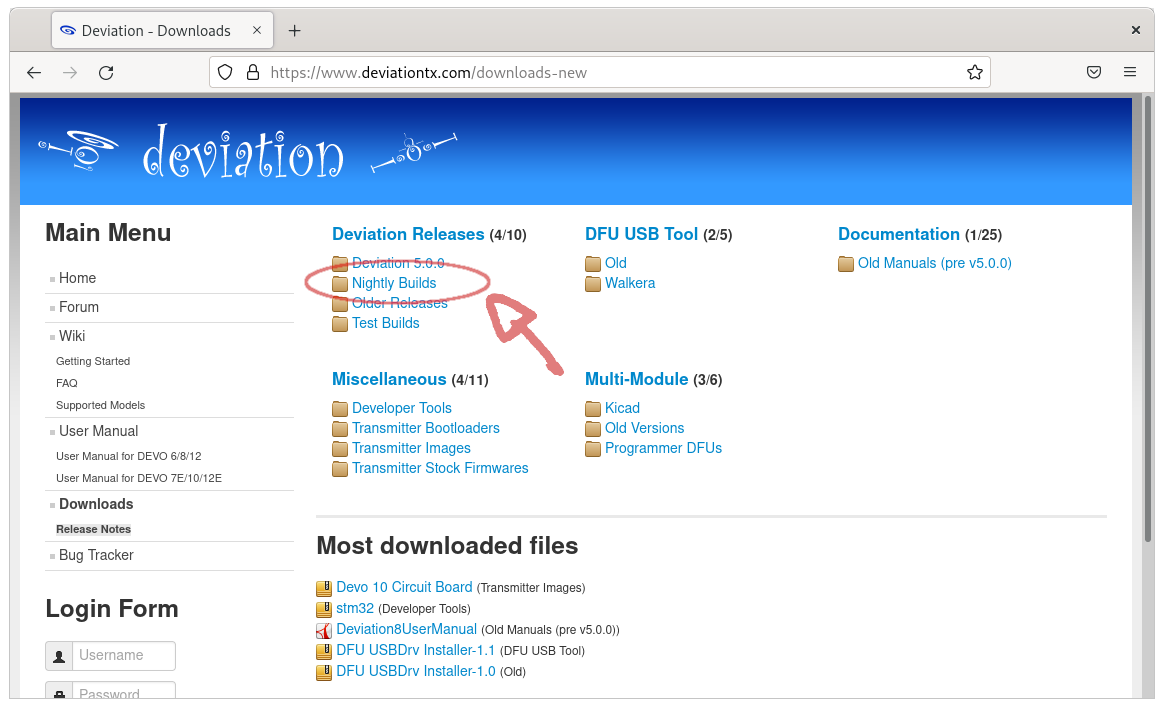
Task: Open the Older Releases link
Action: (399, 304)
